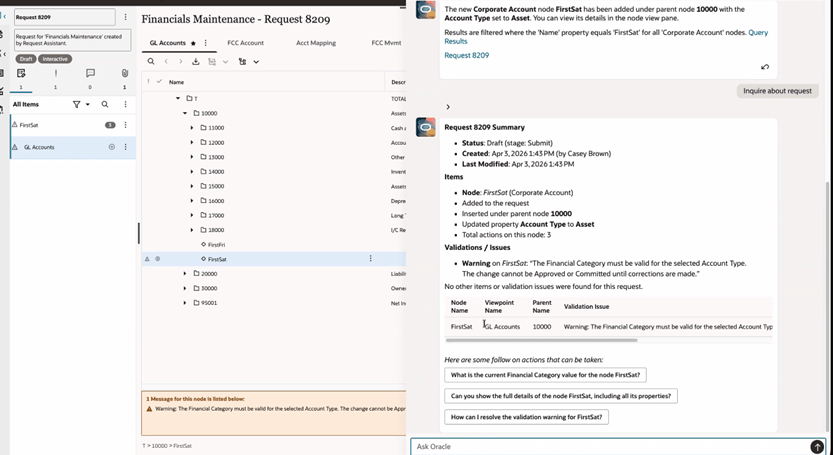Click the search icon in All Items header
833x455 pixels.
click(x=105, y=104)
